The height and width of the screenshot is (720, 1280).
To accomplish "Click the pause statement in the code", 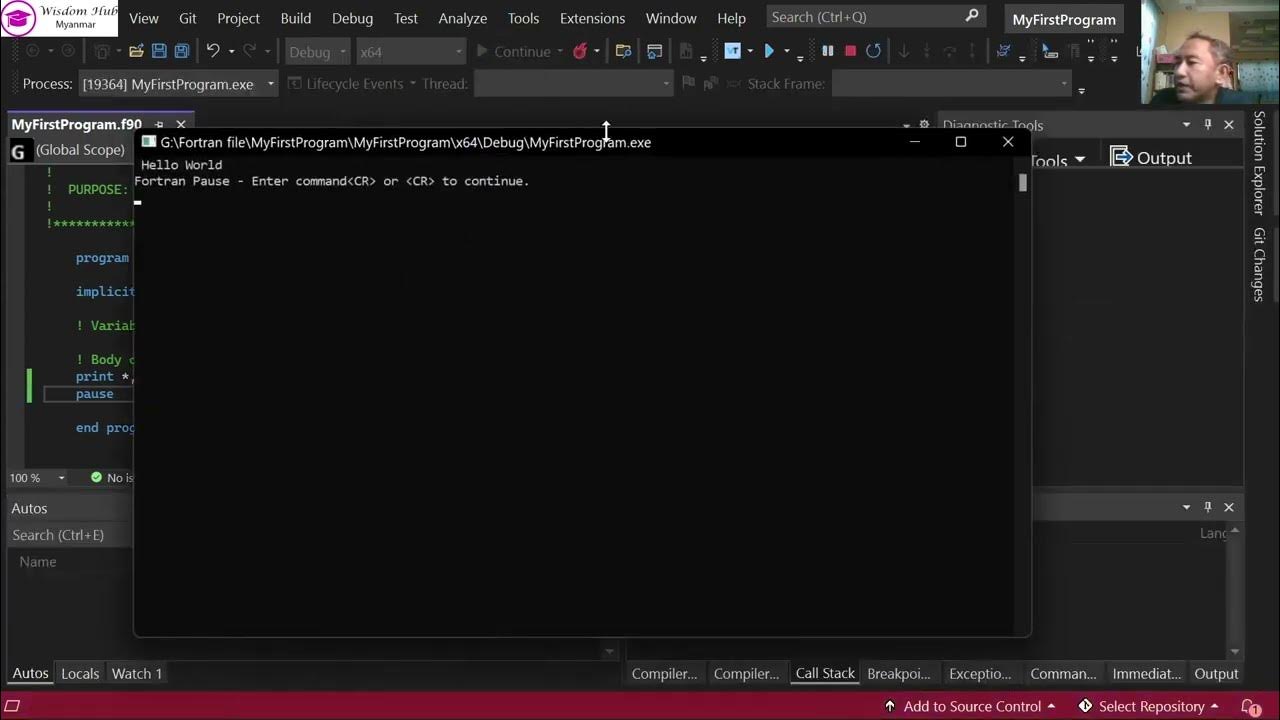I will [94, 394].
